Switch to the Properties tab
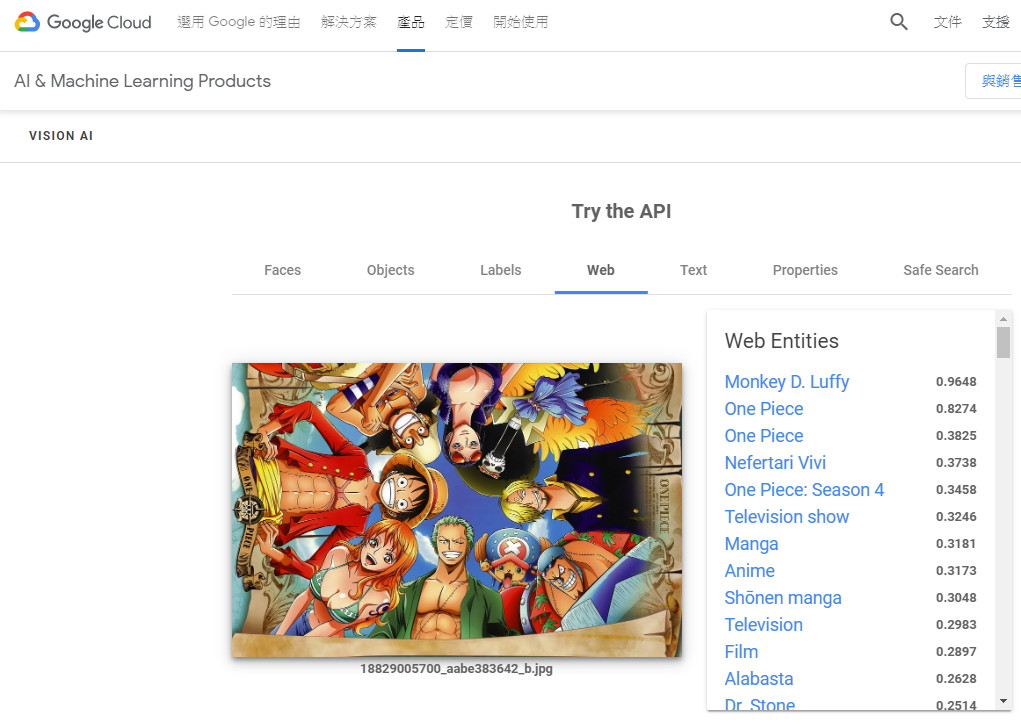The width and height of the screenshot is (1021, 728). (x=805, y=270)
